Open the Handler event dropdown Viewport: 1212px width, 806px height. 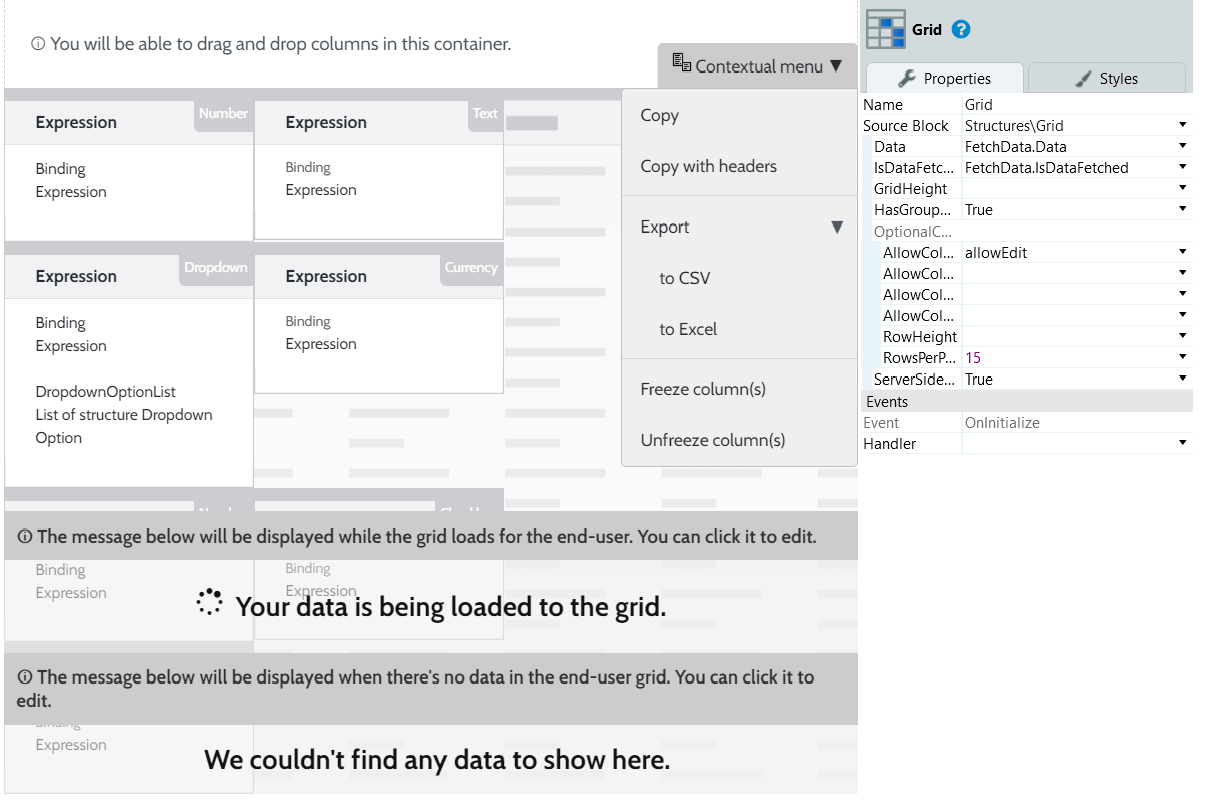click(x=1182, y=444)
